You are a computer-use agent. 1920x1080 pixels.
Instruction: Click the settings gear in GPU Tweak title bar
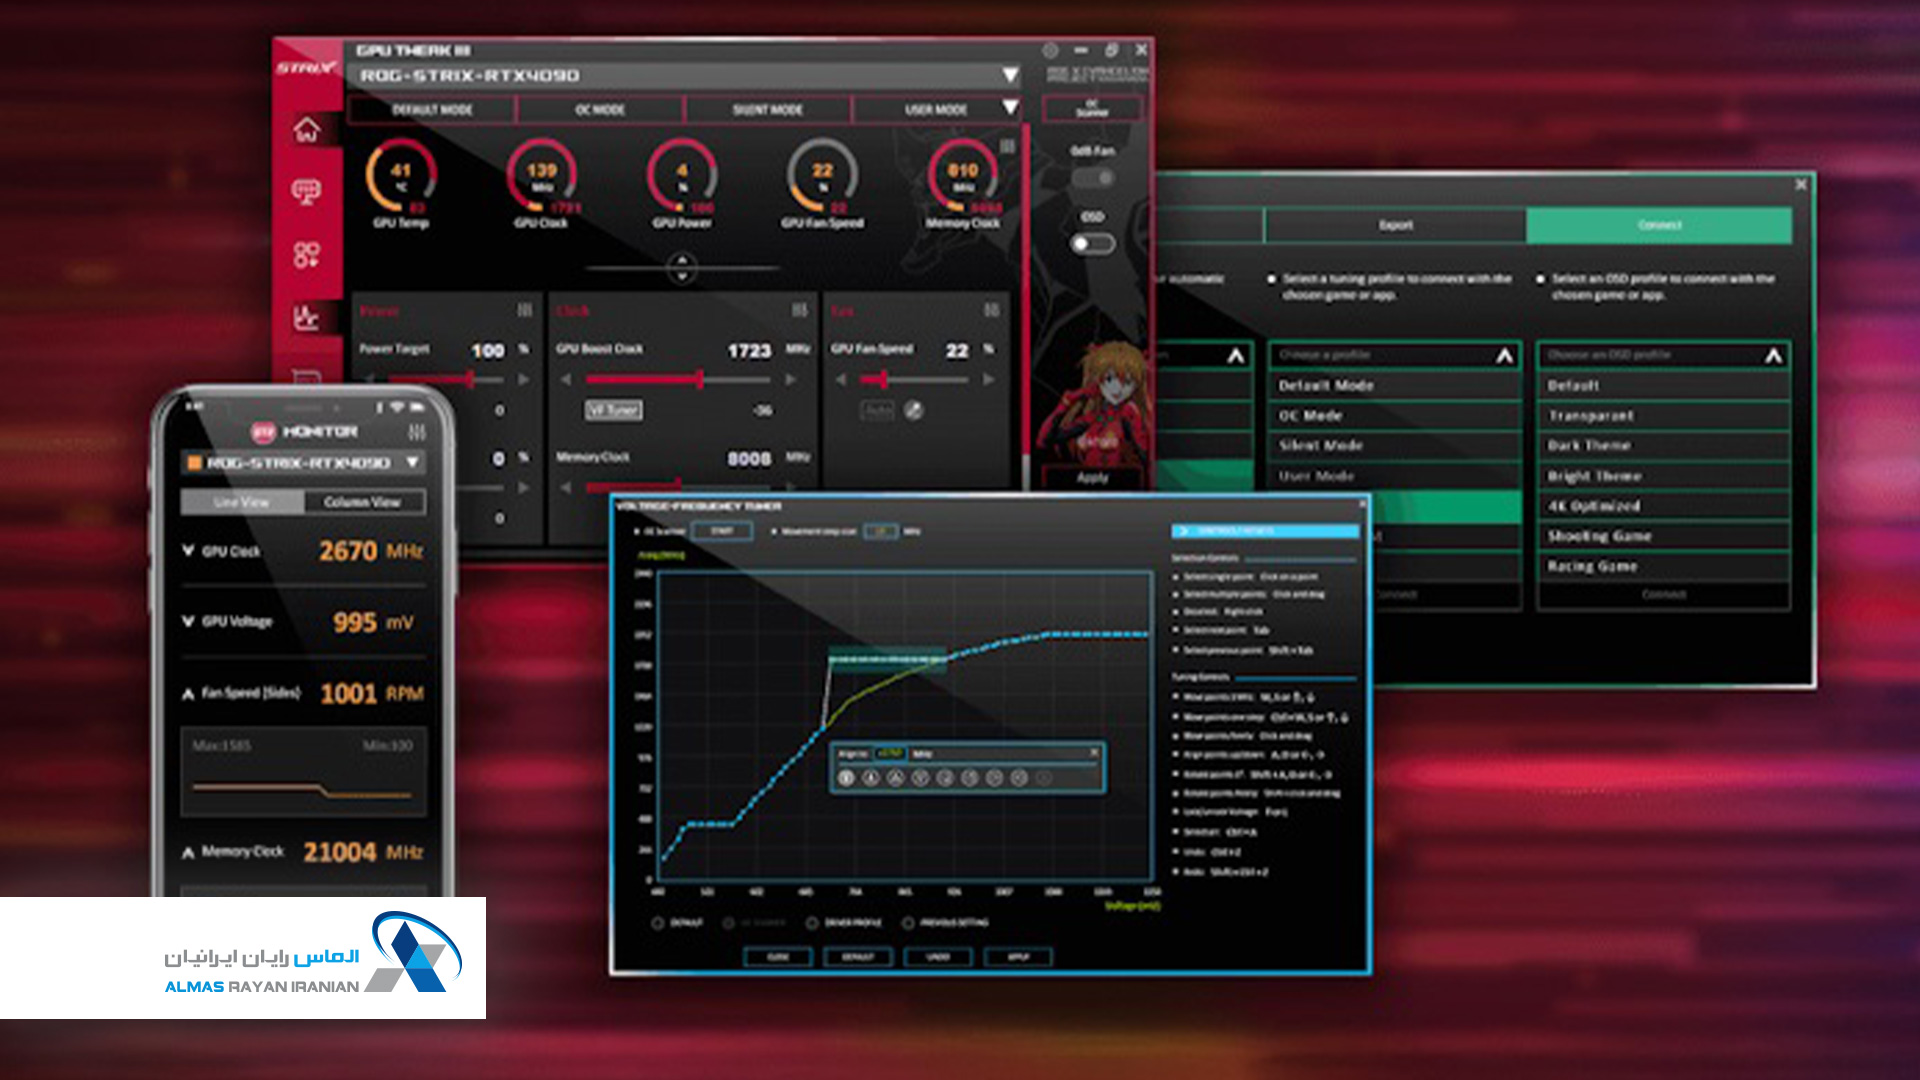coord(1050,50)
